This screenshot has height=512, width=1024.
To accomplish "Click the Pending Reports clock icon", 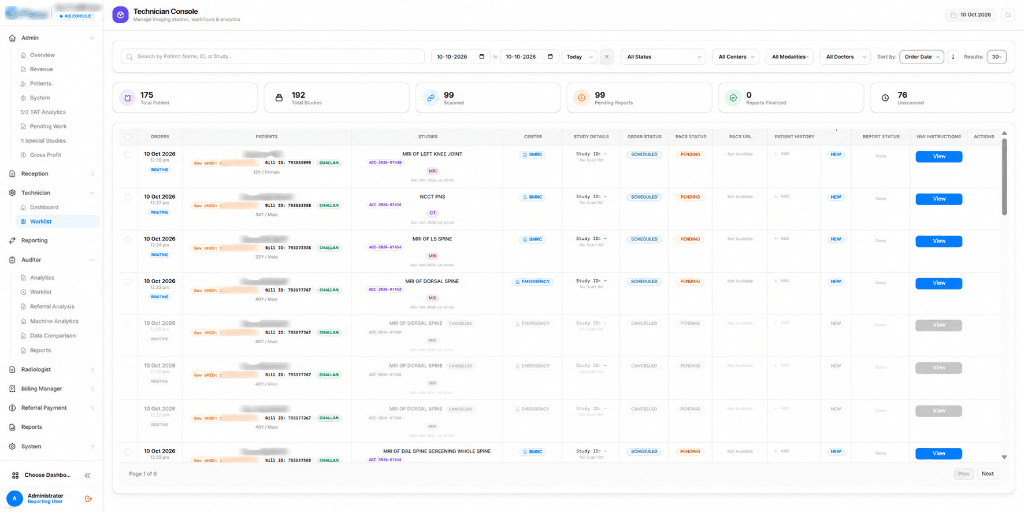I will point(582,98).
